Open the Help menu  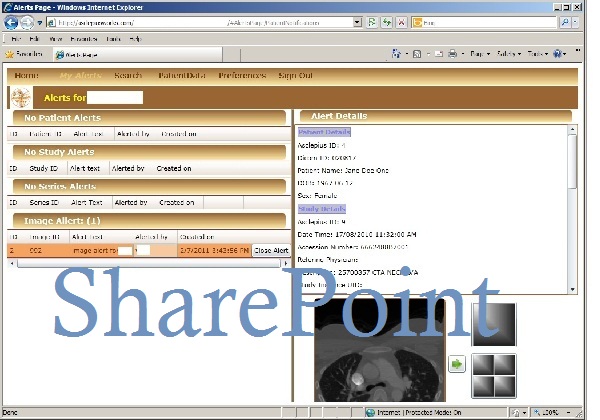135,39
